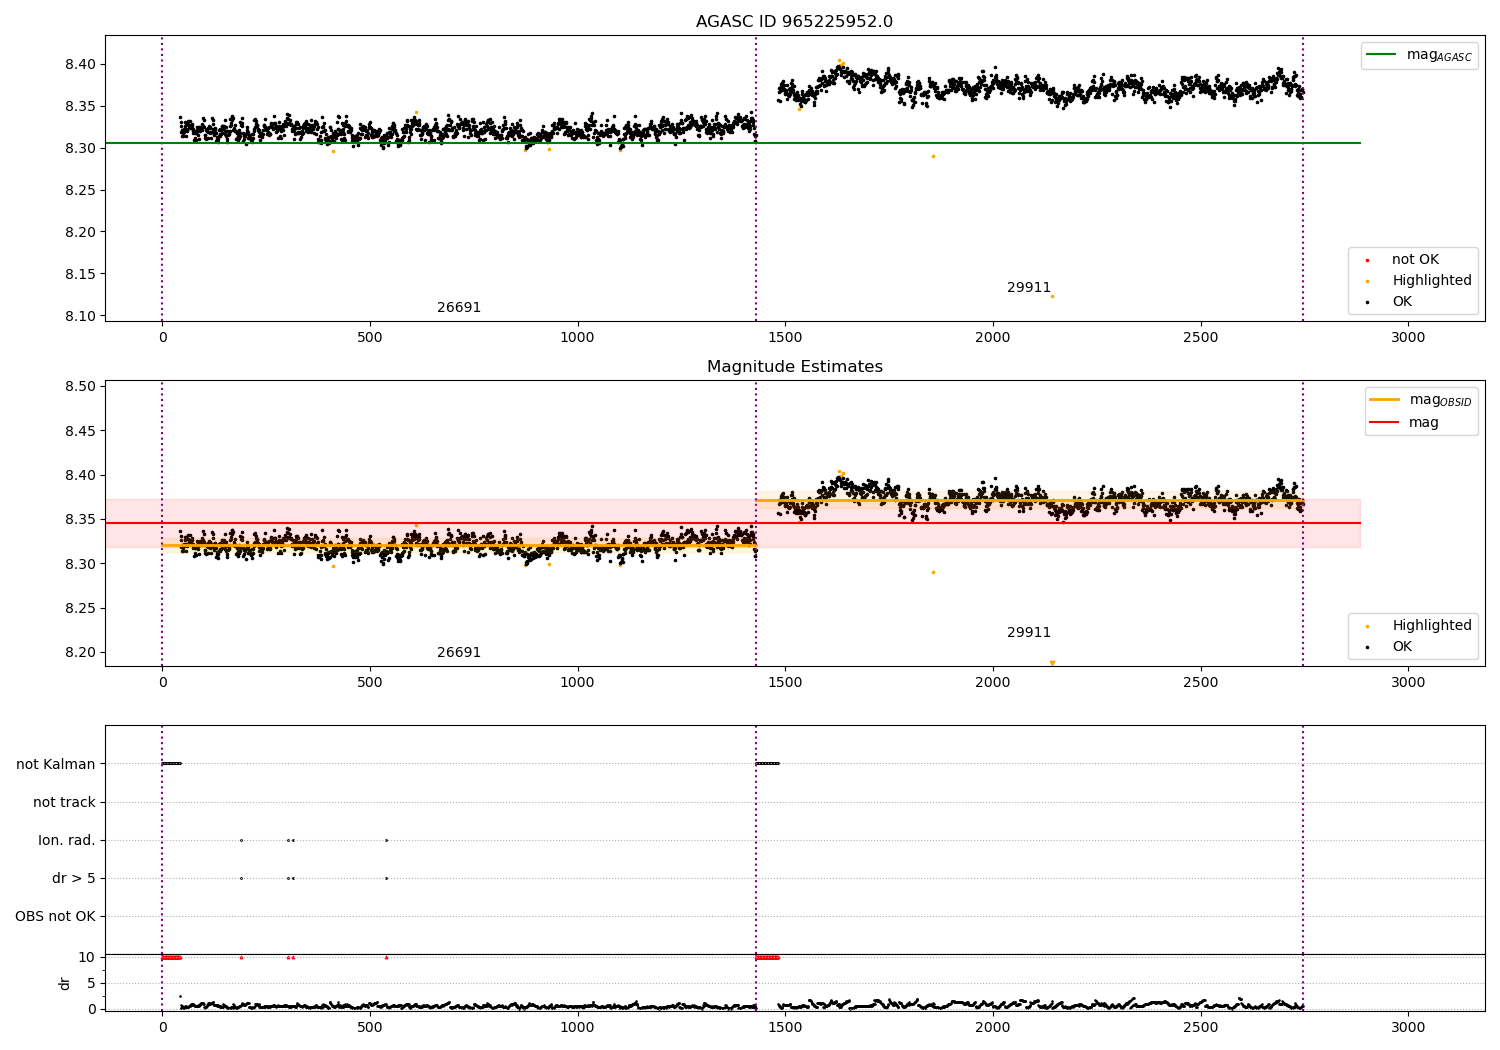
Task: Click the 'Magnitude Estimates' panel title
Action: [x=794, y=367]
